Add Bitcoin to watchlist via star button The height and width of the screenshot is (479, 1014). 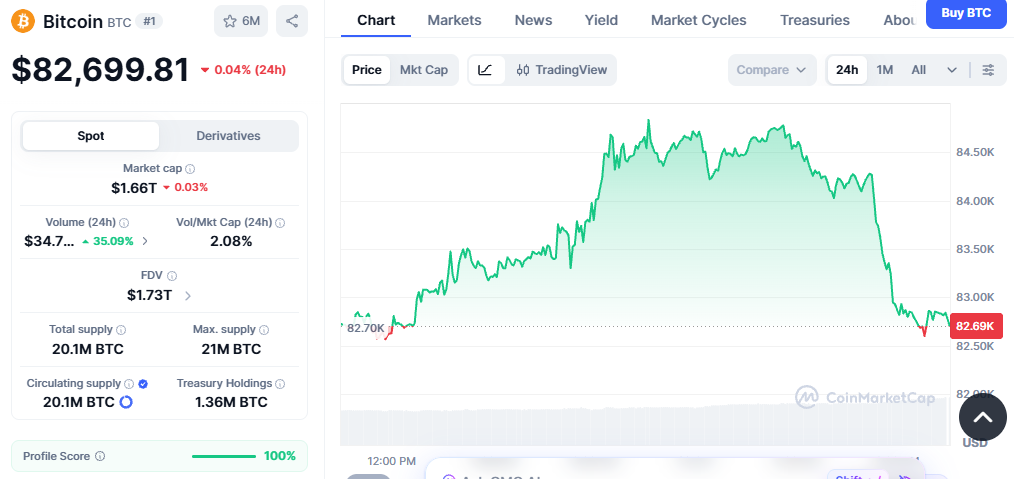241,21
